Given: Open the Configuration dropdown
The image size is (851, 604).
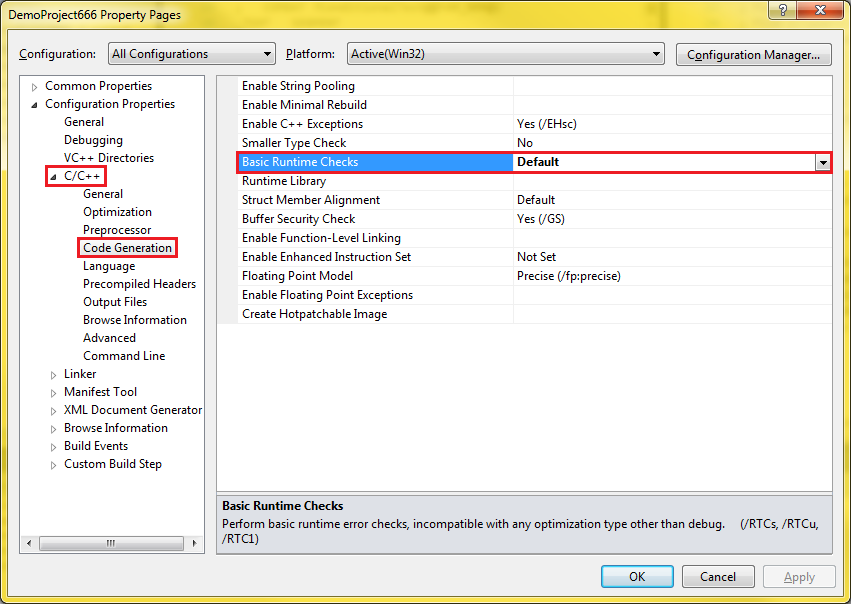Looking at the screenshot, I should point(191,54).
